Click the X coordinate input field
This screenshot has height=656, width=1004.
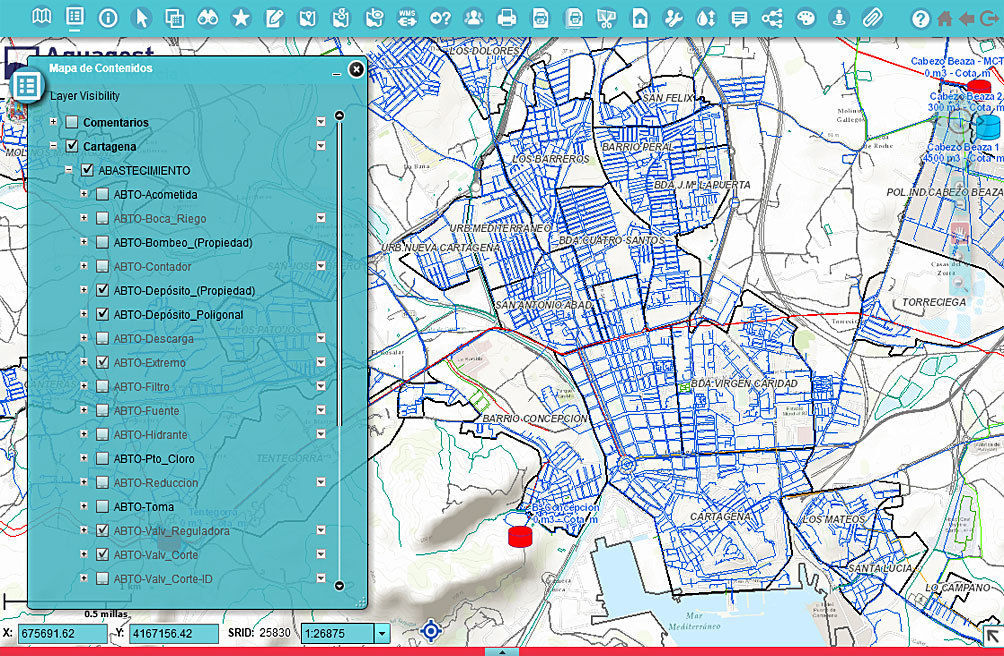tap(63, 634)
